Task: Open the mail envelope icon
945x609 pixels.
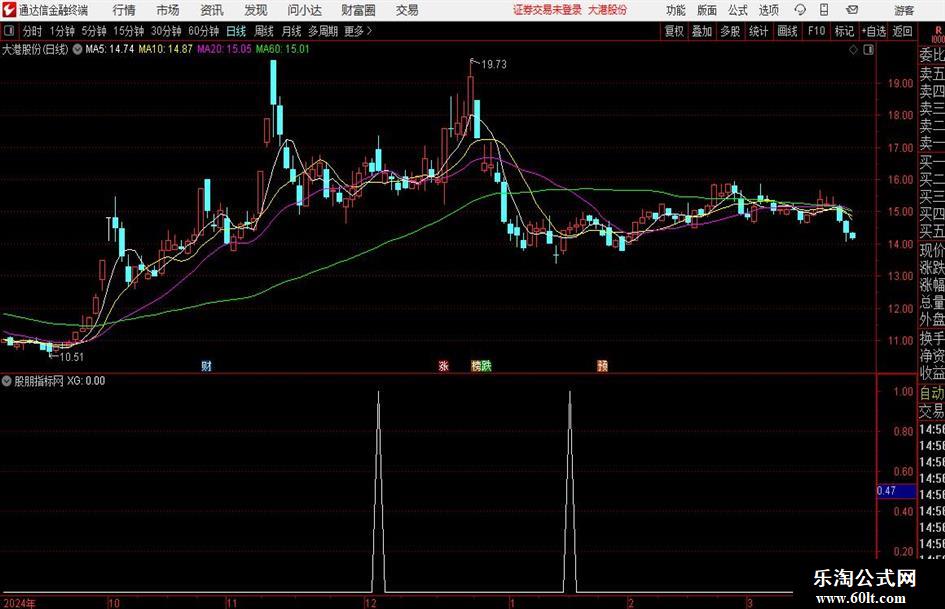Action: pos(852,10)
